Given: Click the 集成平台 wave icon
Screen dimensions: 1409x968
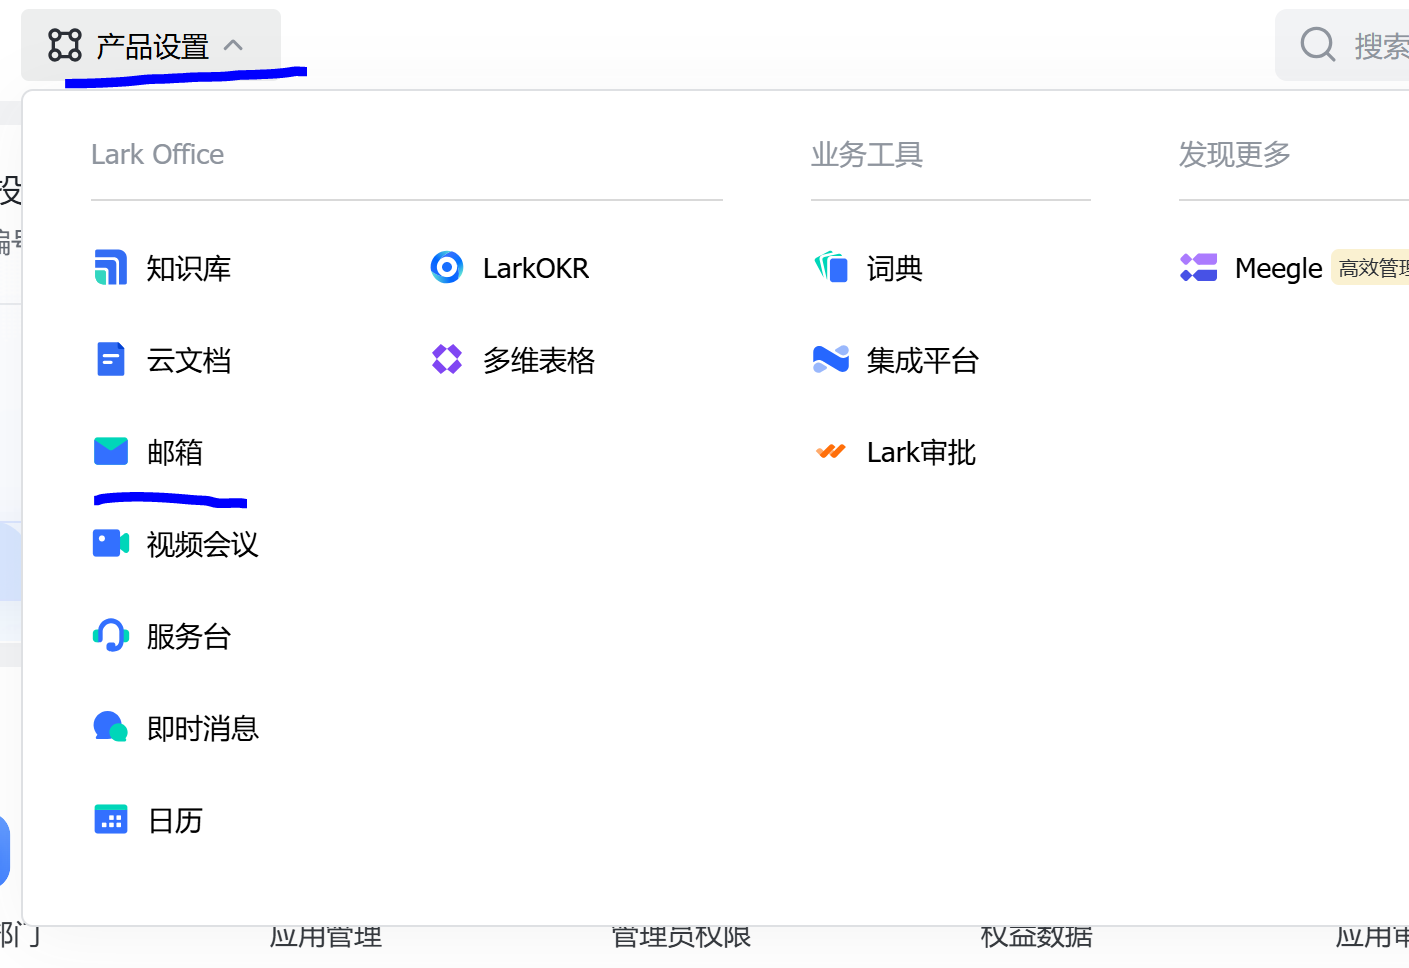Looking at the screenshot, I should 830,359.
